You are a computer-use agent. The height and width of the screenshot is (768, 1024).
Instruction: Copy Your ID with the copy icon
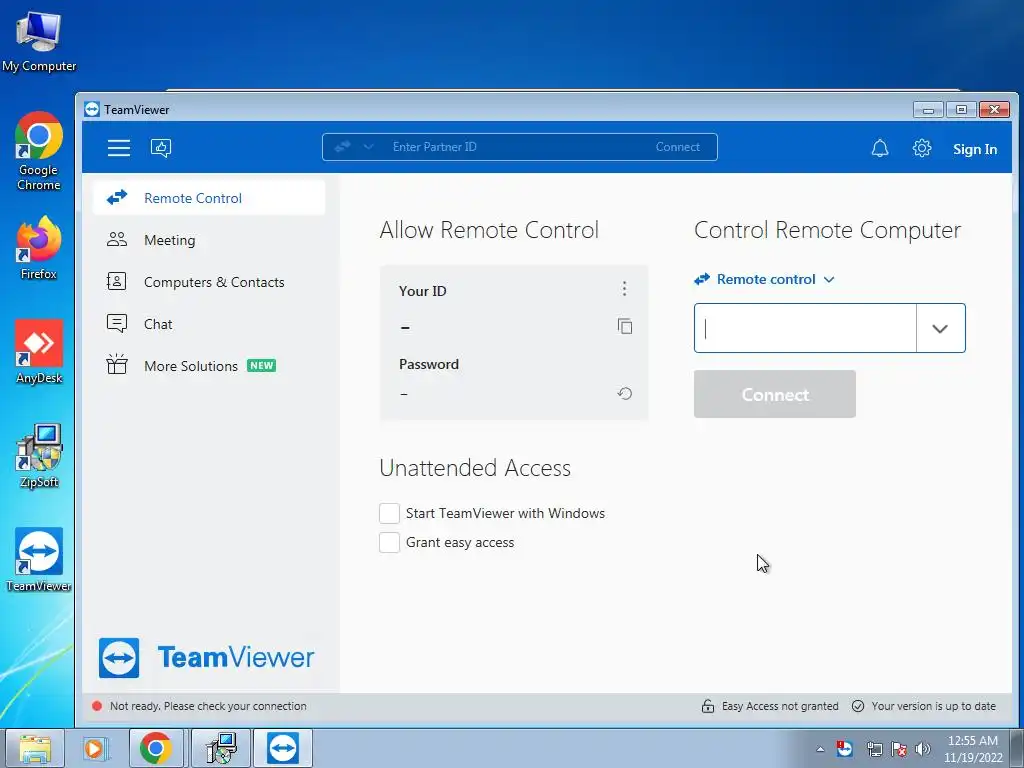click(x=625, y=326)
